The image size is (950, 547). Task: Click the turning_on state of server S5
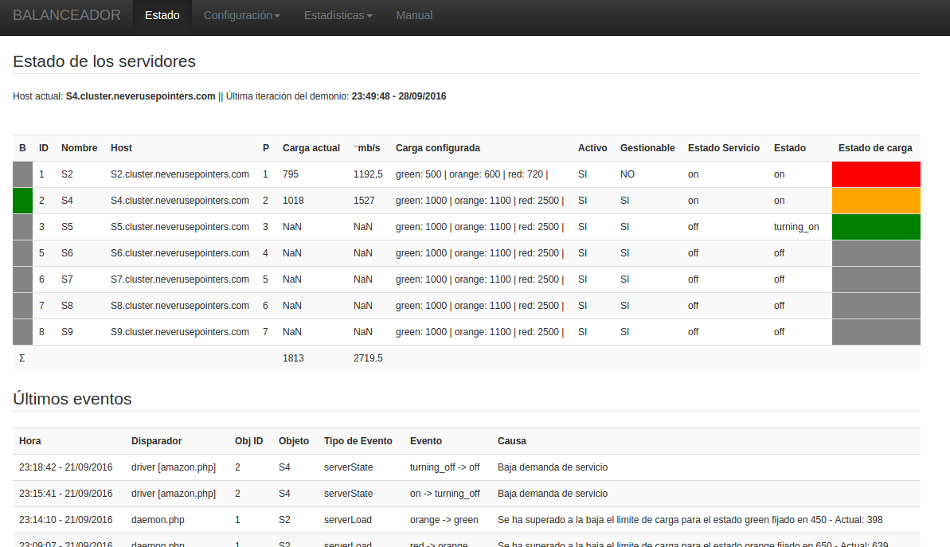pos(796,227)
